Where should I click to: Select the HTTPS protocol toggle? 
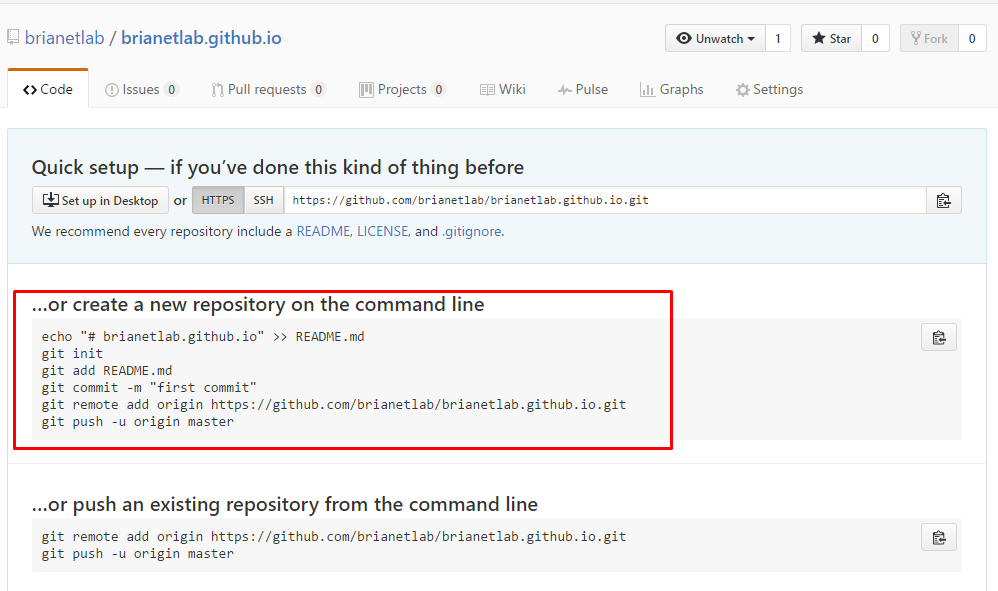click(218, 200)
